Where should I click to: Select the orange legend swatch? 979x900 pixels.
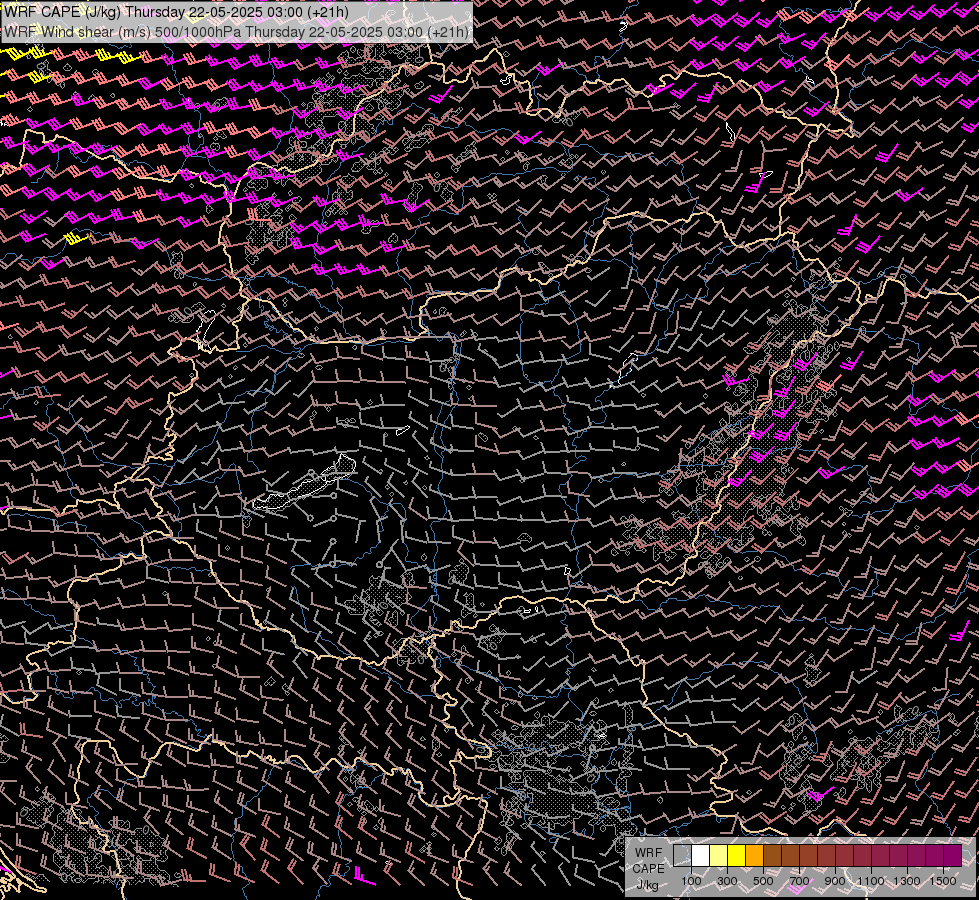pos(754,856)
